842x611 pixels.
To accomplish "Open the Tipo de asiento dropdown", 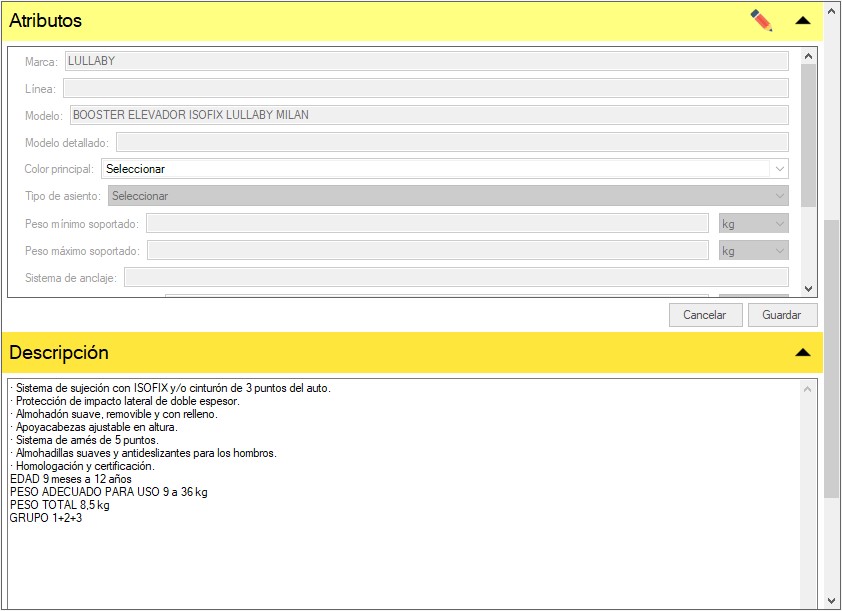I will click(448, 196).
